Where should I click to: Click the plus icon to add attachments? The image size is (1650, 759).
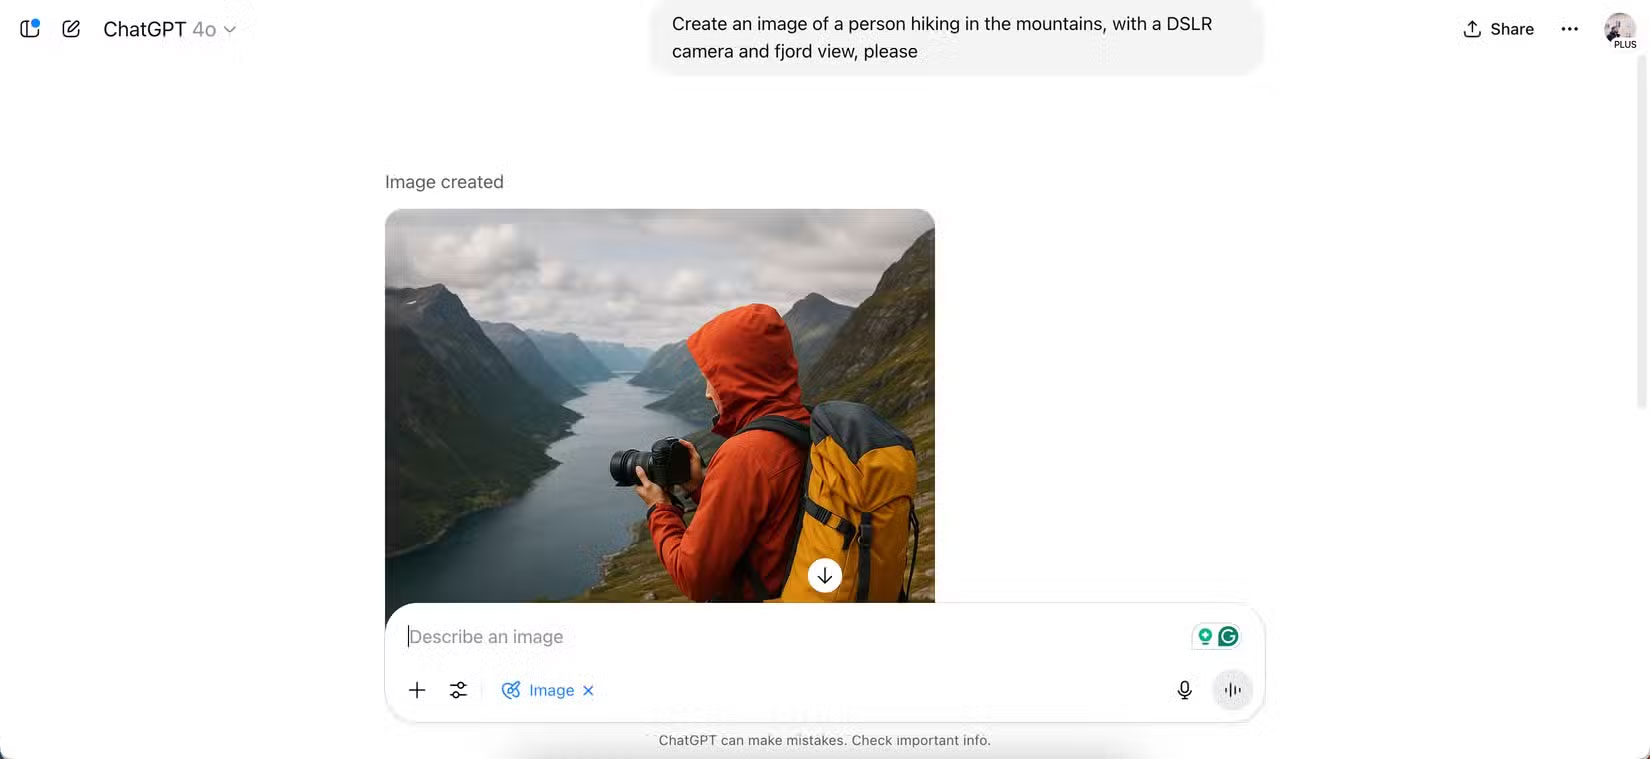click(417, 690)
